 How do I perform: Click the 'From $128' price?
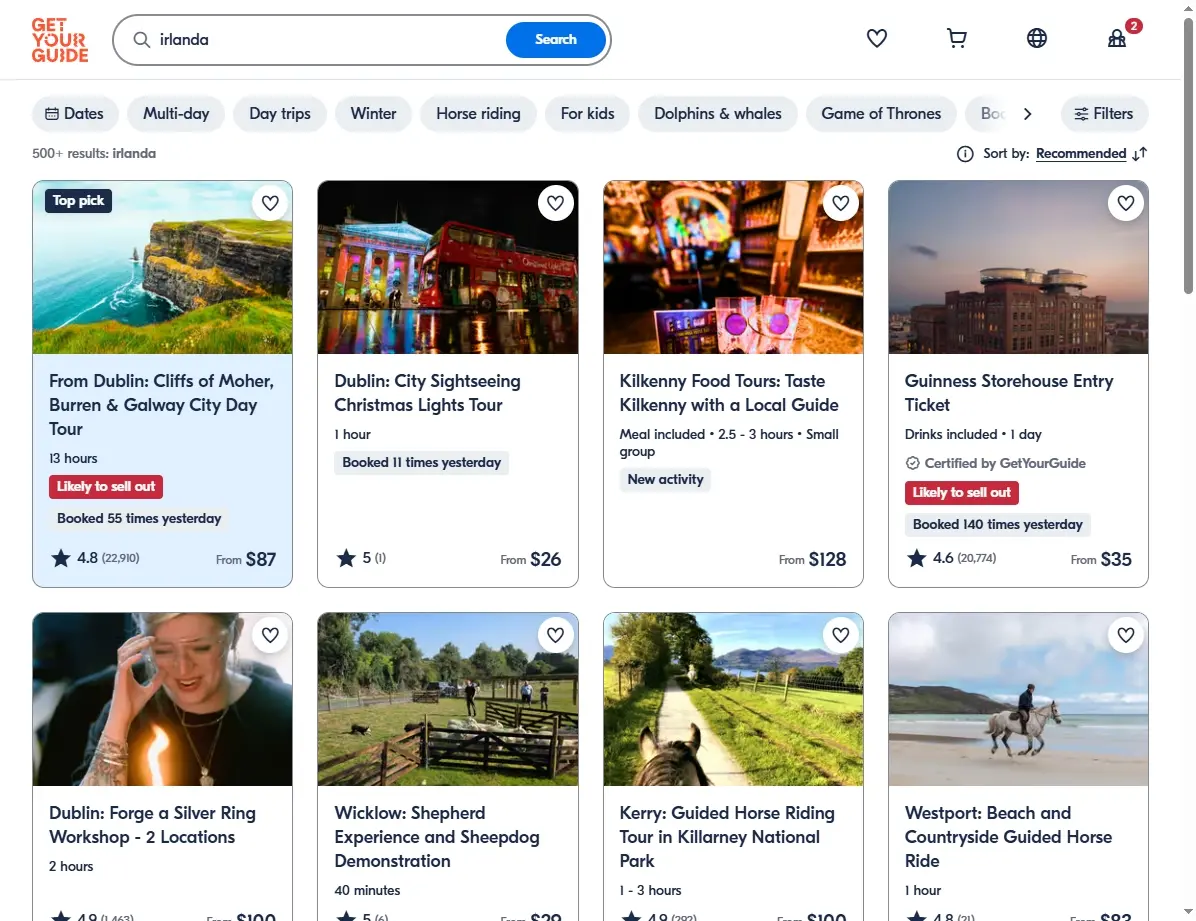click(812, 559)
